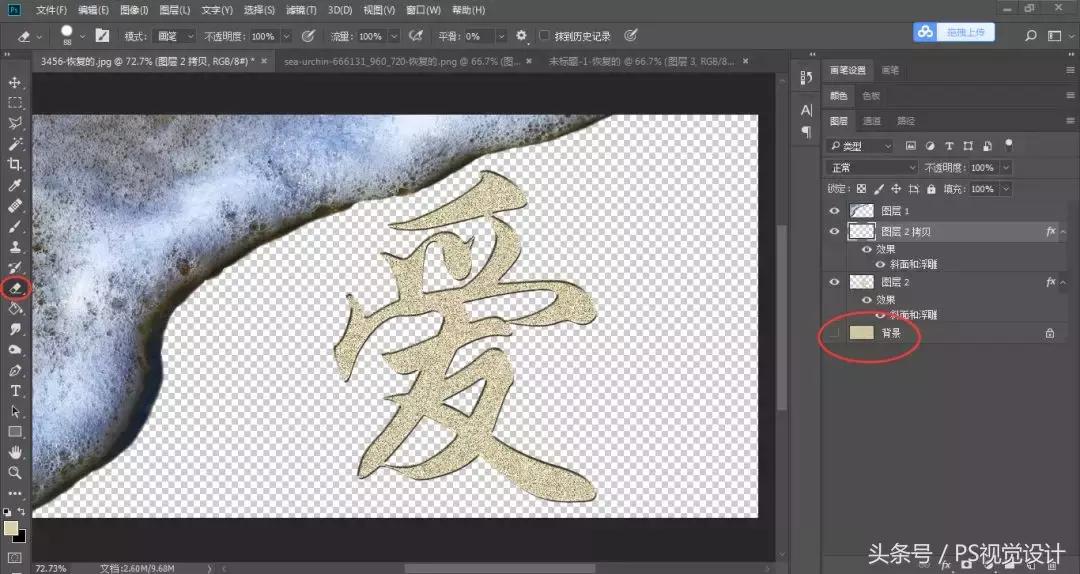The image size is (1080, 574).
Task: Toggle Quick Mask mode icon
Action: coord(14,557)
